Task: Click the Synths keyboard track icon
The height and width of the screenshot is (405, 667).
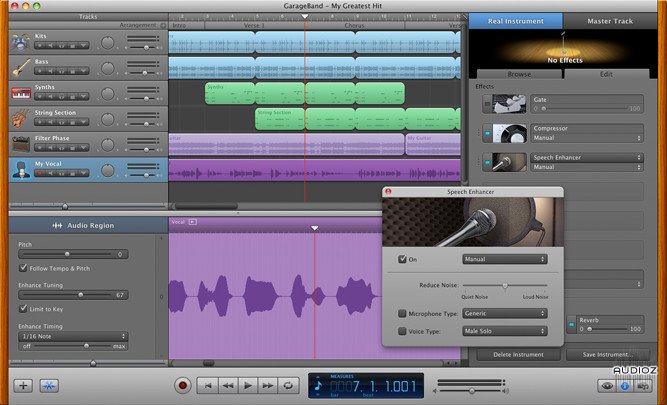Action: (21, 94)
